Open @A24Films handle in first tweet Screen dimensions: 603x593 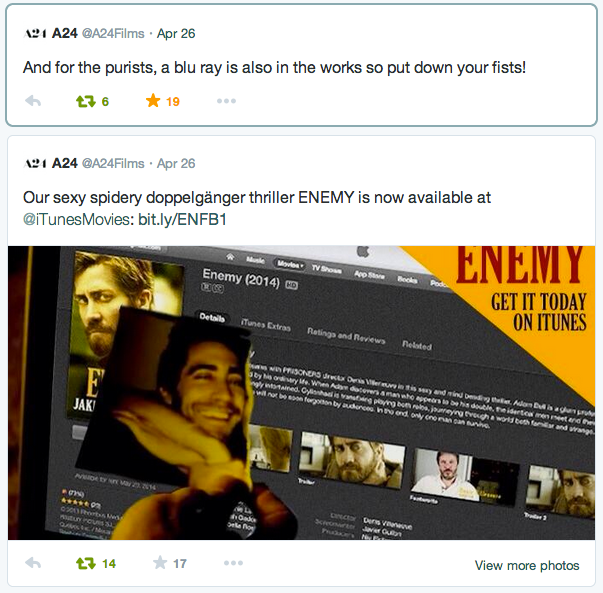113,33
